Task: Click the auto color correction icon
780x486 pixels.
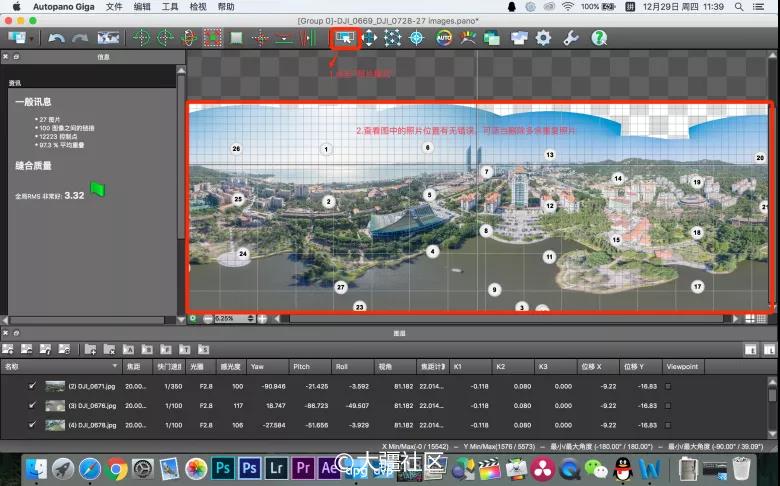Action: click(442, 38)
